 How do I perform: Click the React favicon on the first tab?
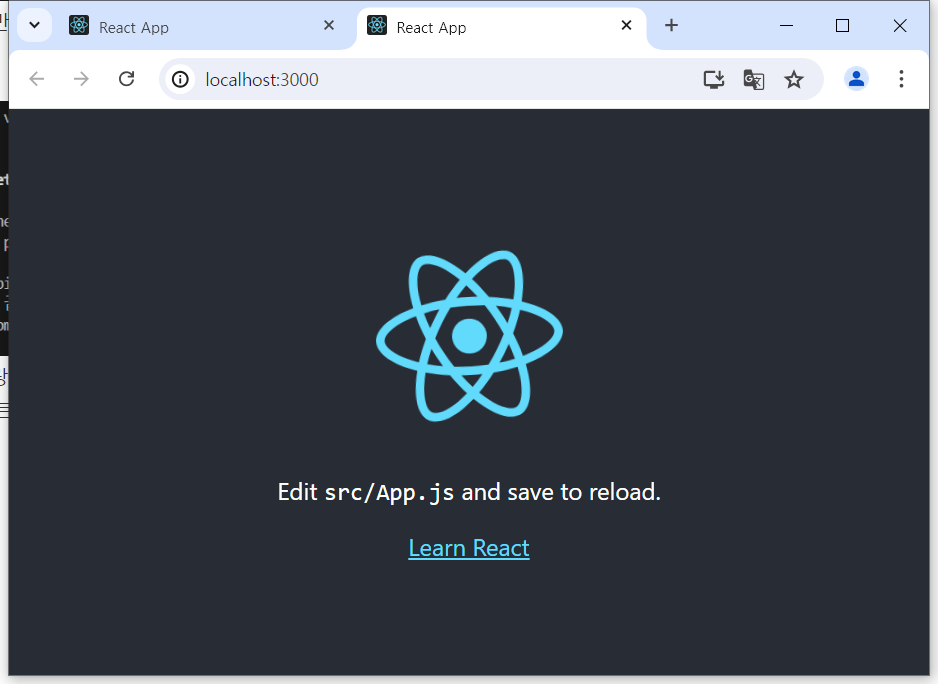79,25
